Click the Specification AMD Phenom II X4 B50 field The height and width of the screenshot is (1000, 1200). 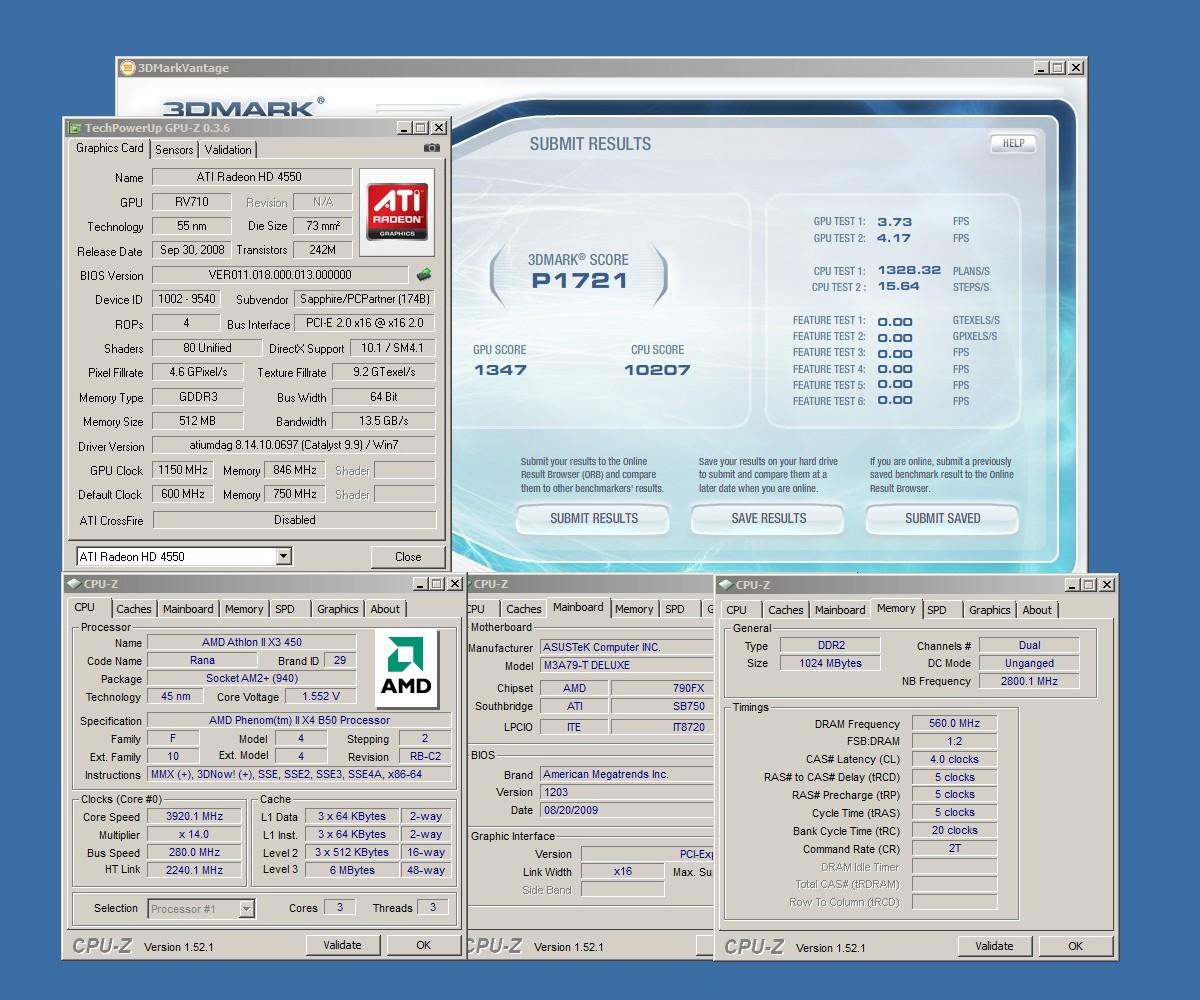pos(299,720)
